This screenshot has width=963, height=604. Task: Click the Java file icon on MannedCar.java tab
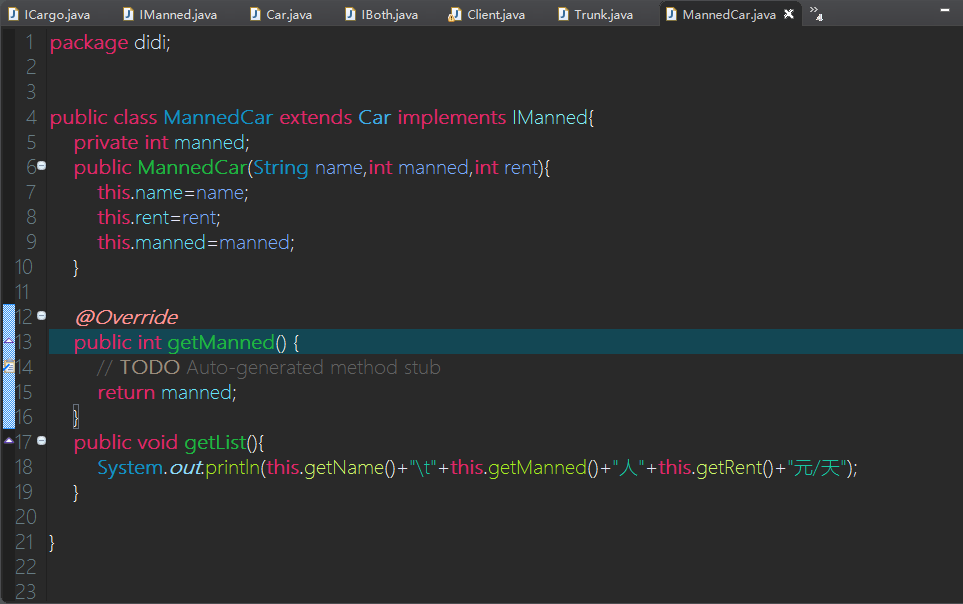tap(671, 15)
